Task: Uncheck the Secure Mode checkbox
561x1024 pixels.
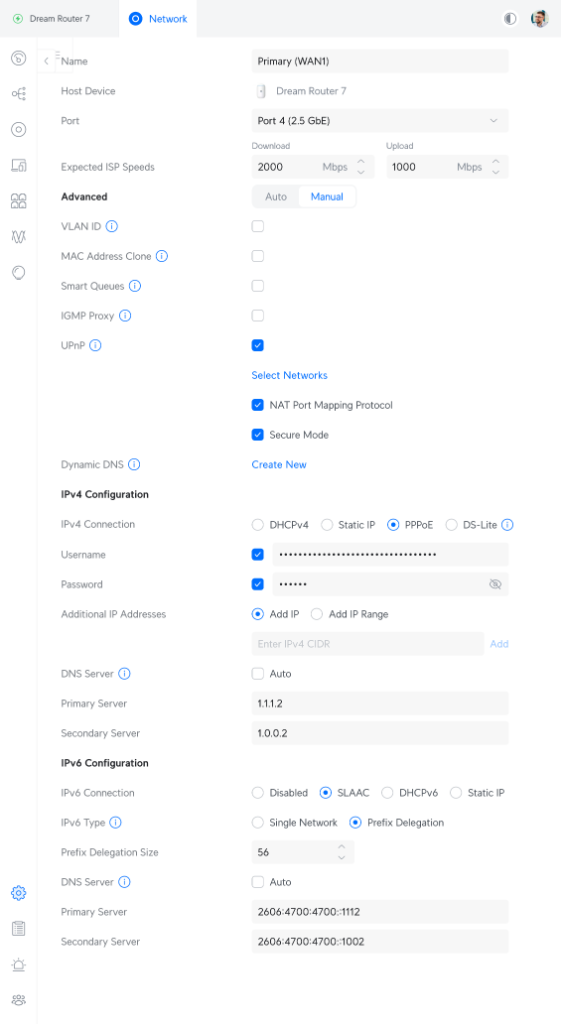Action: pyautogui.click(x=258, y=435)
